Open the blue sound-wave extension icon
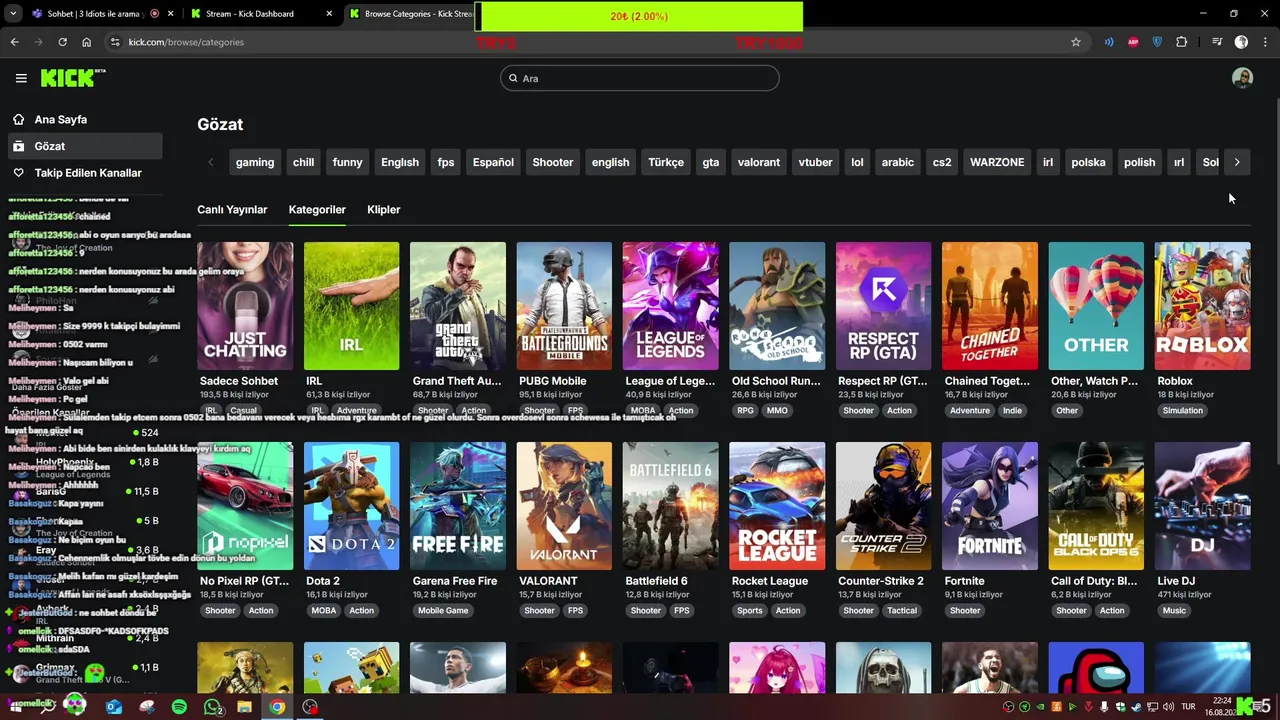Image resolution: width=1280 pixels, height=720 pixels. point(1109,42)
